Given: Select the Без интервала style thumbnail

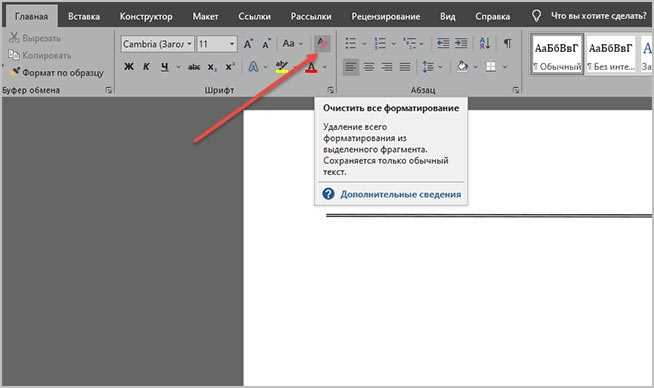Looking at the screenshot, I should (x=611, y=54).
